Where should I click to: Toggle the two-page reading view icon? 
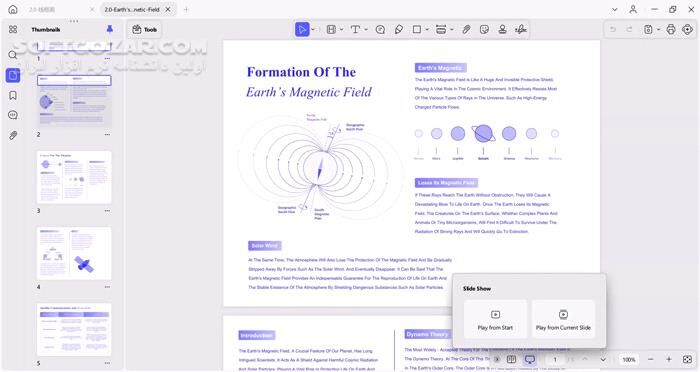coord(512,359)
